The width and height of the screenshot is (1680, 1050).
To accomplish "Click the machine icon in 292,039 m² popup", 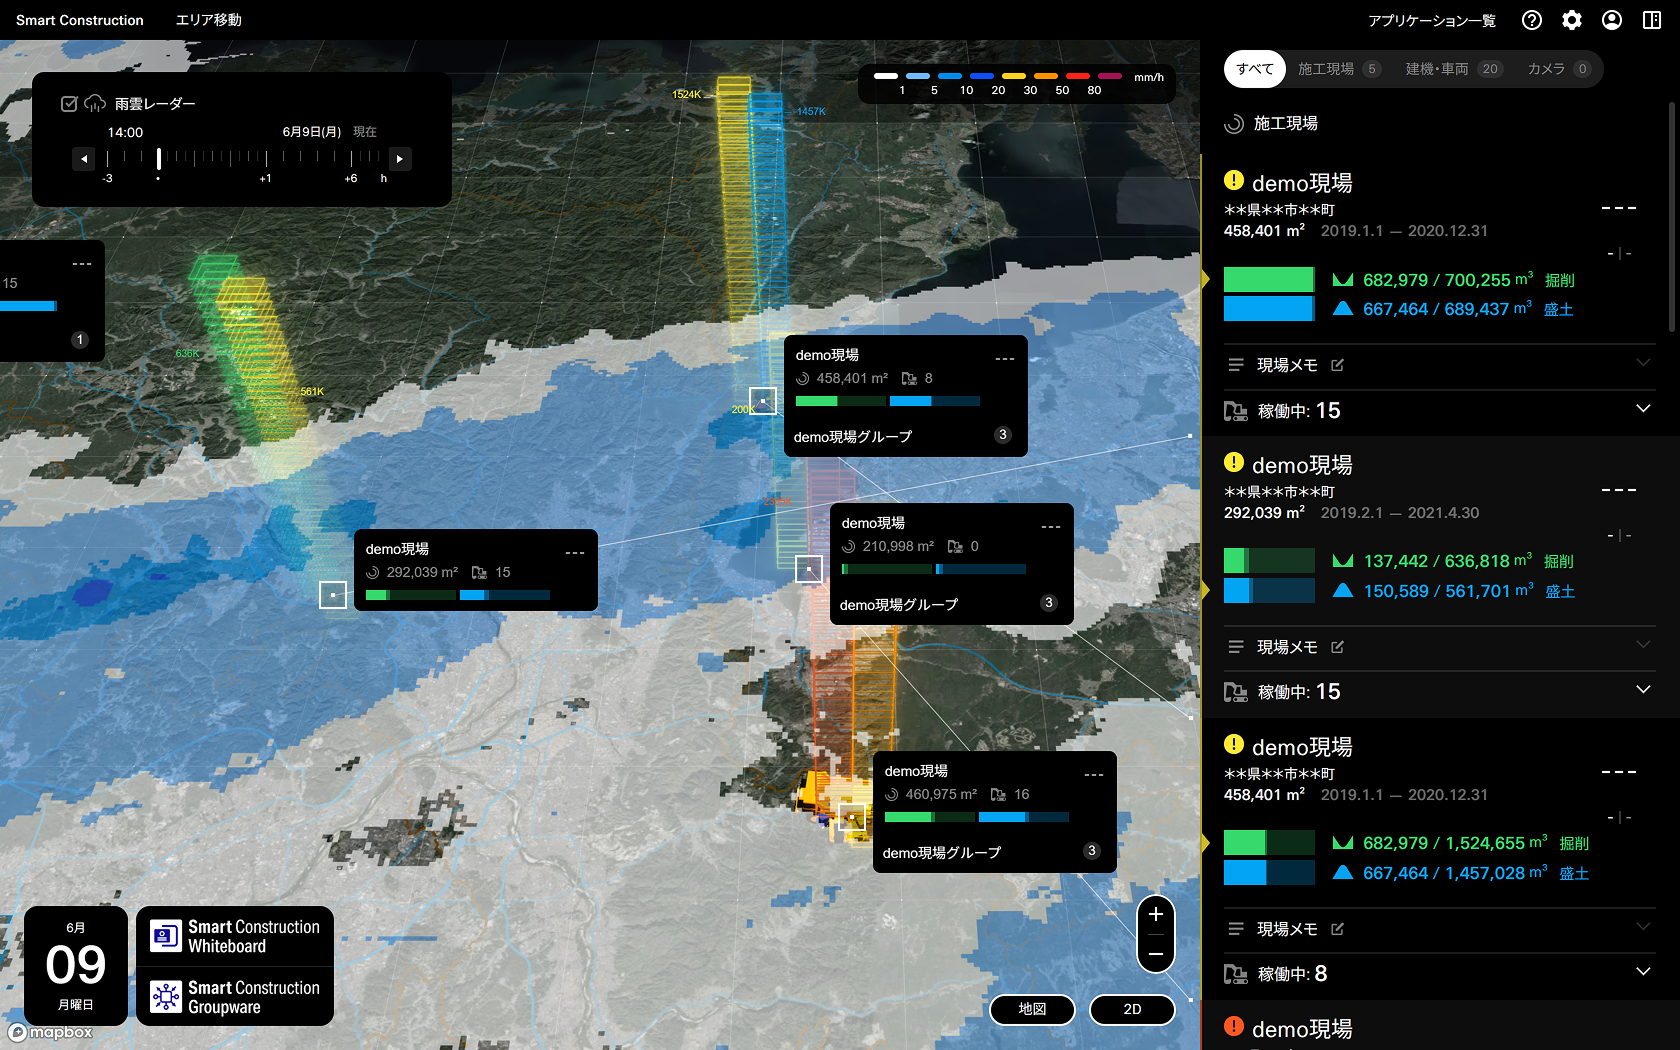I will pyautogui.click(x=479, y=573).
